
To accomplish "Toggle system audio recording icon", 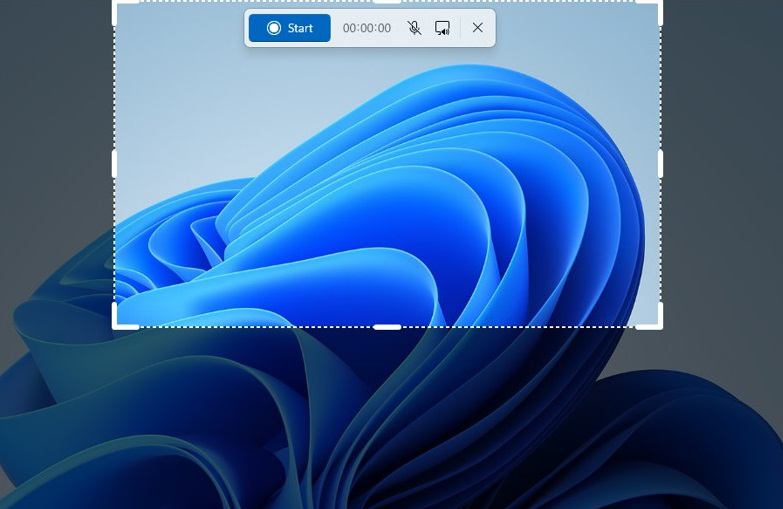I will (x=442, y=28).
